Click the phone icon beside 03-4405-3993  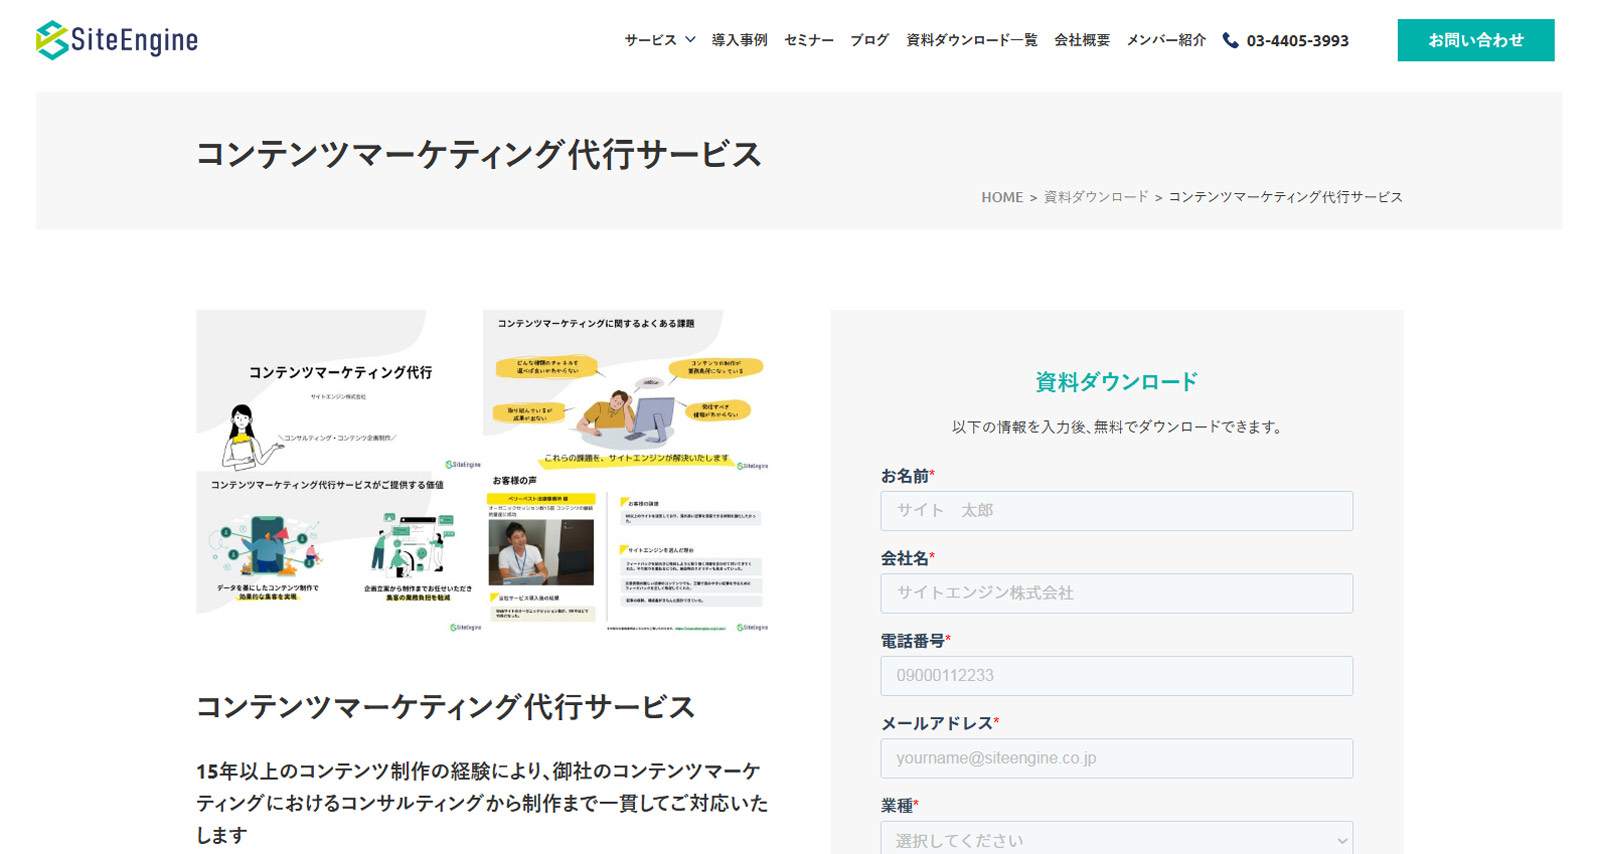[x=1230, y=40]
